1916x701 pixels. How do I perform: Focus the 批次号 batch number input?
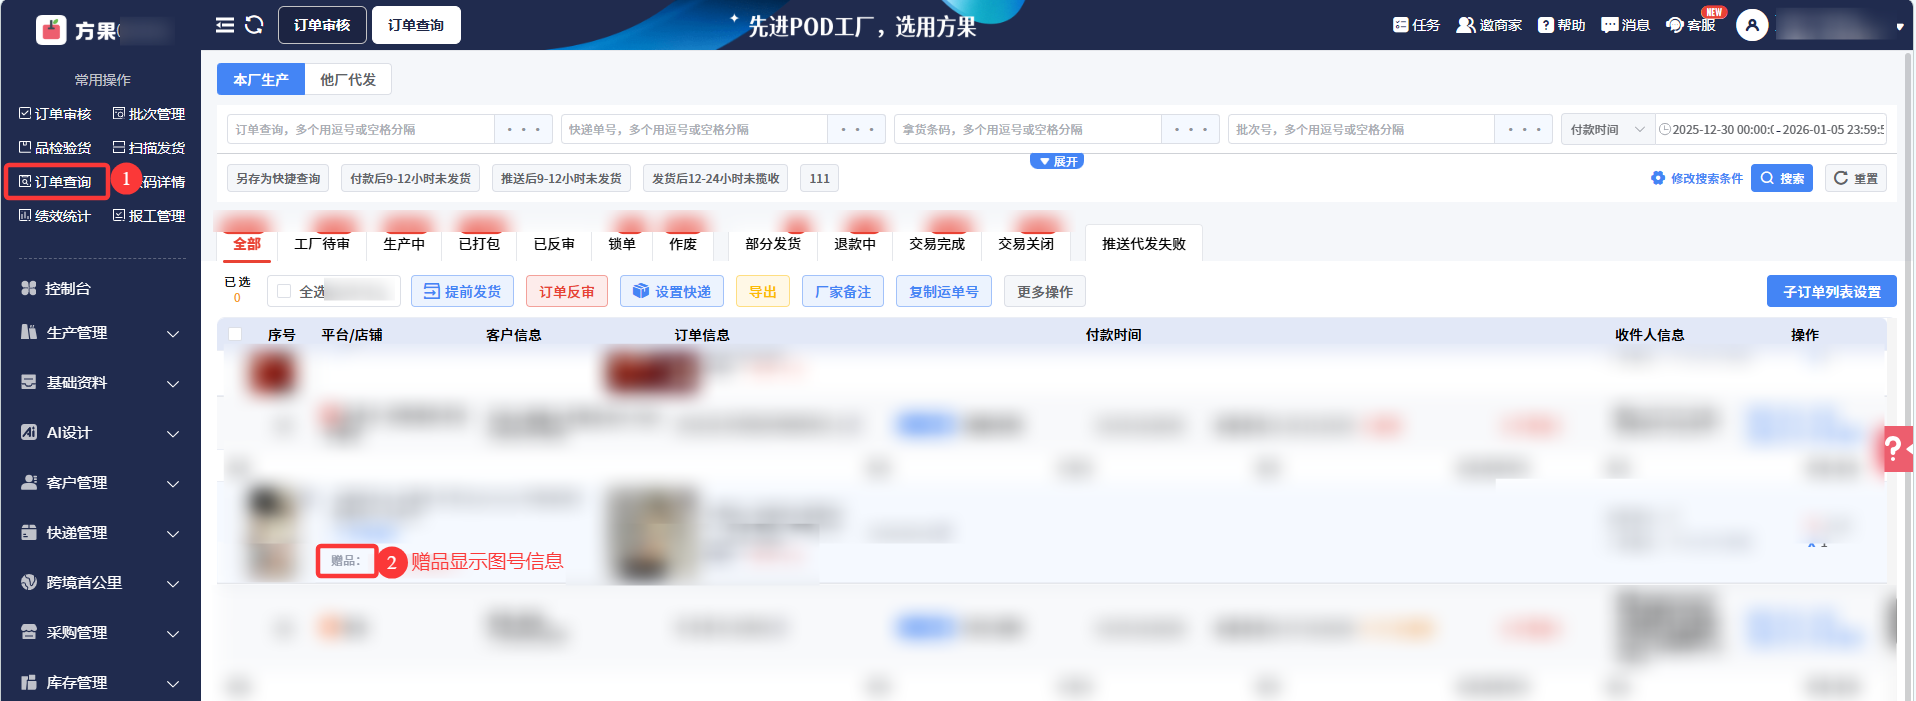click(1361, 129)
